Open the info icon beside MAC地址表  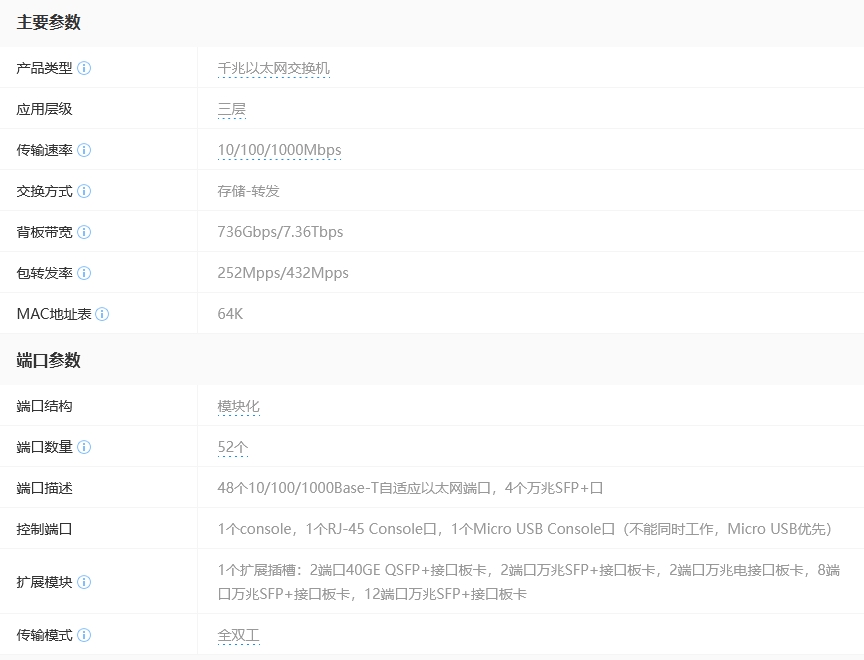102,314
